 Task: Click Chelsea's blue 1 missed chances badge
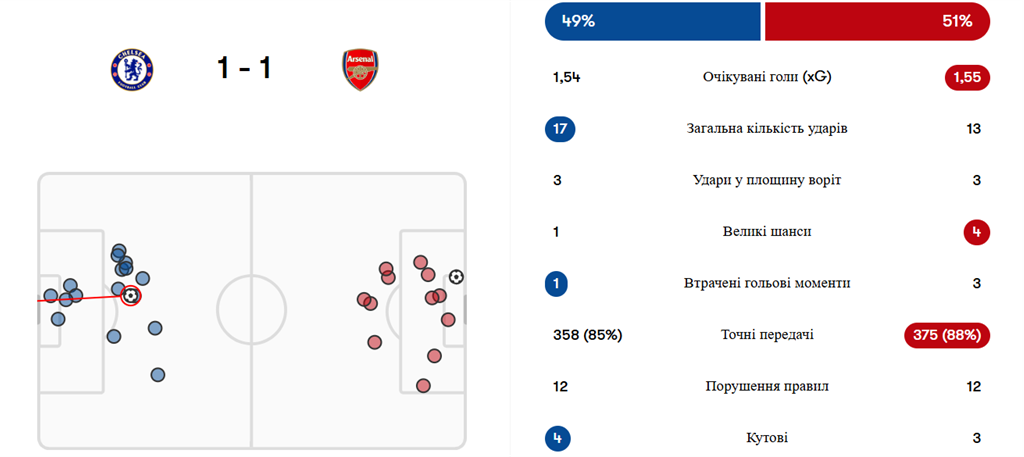557,283
